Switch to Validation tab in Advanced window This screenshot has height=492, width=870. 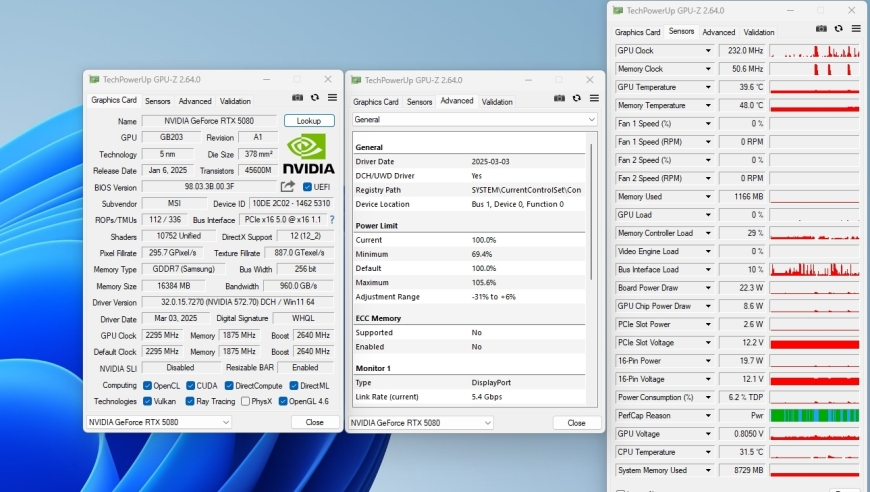497,102
